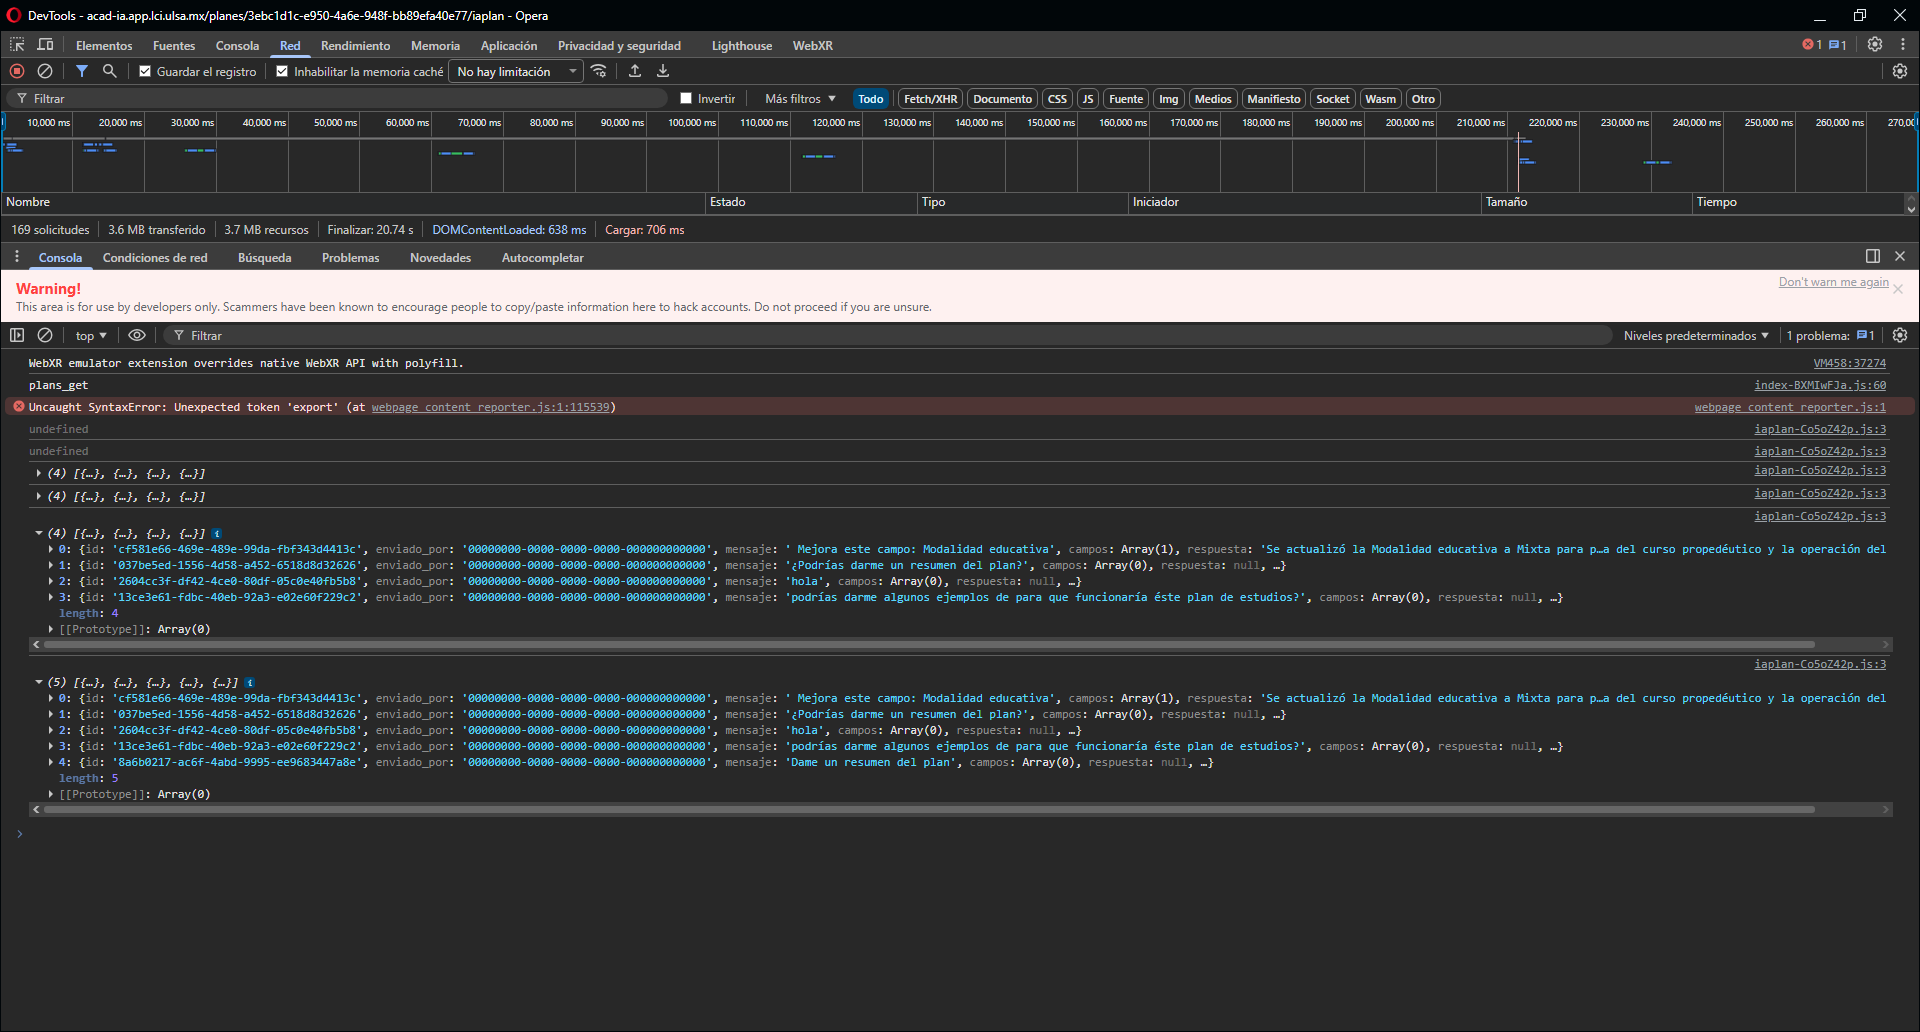Collapse the expanded (5) array entry
This screenshot has height=1032, width=1920.
[39, 683]
